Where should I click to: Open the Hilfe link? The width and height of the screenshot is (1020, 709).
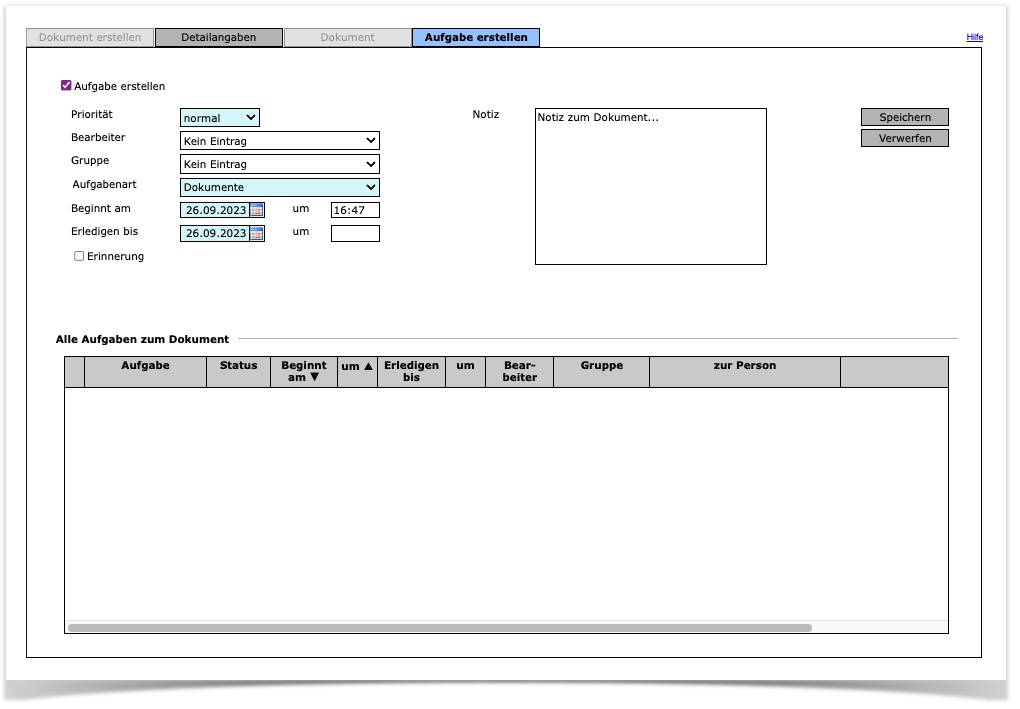click(974, 37)
